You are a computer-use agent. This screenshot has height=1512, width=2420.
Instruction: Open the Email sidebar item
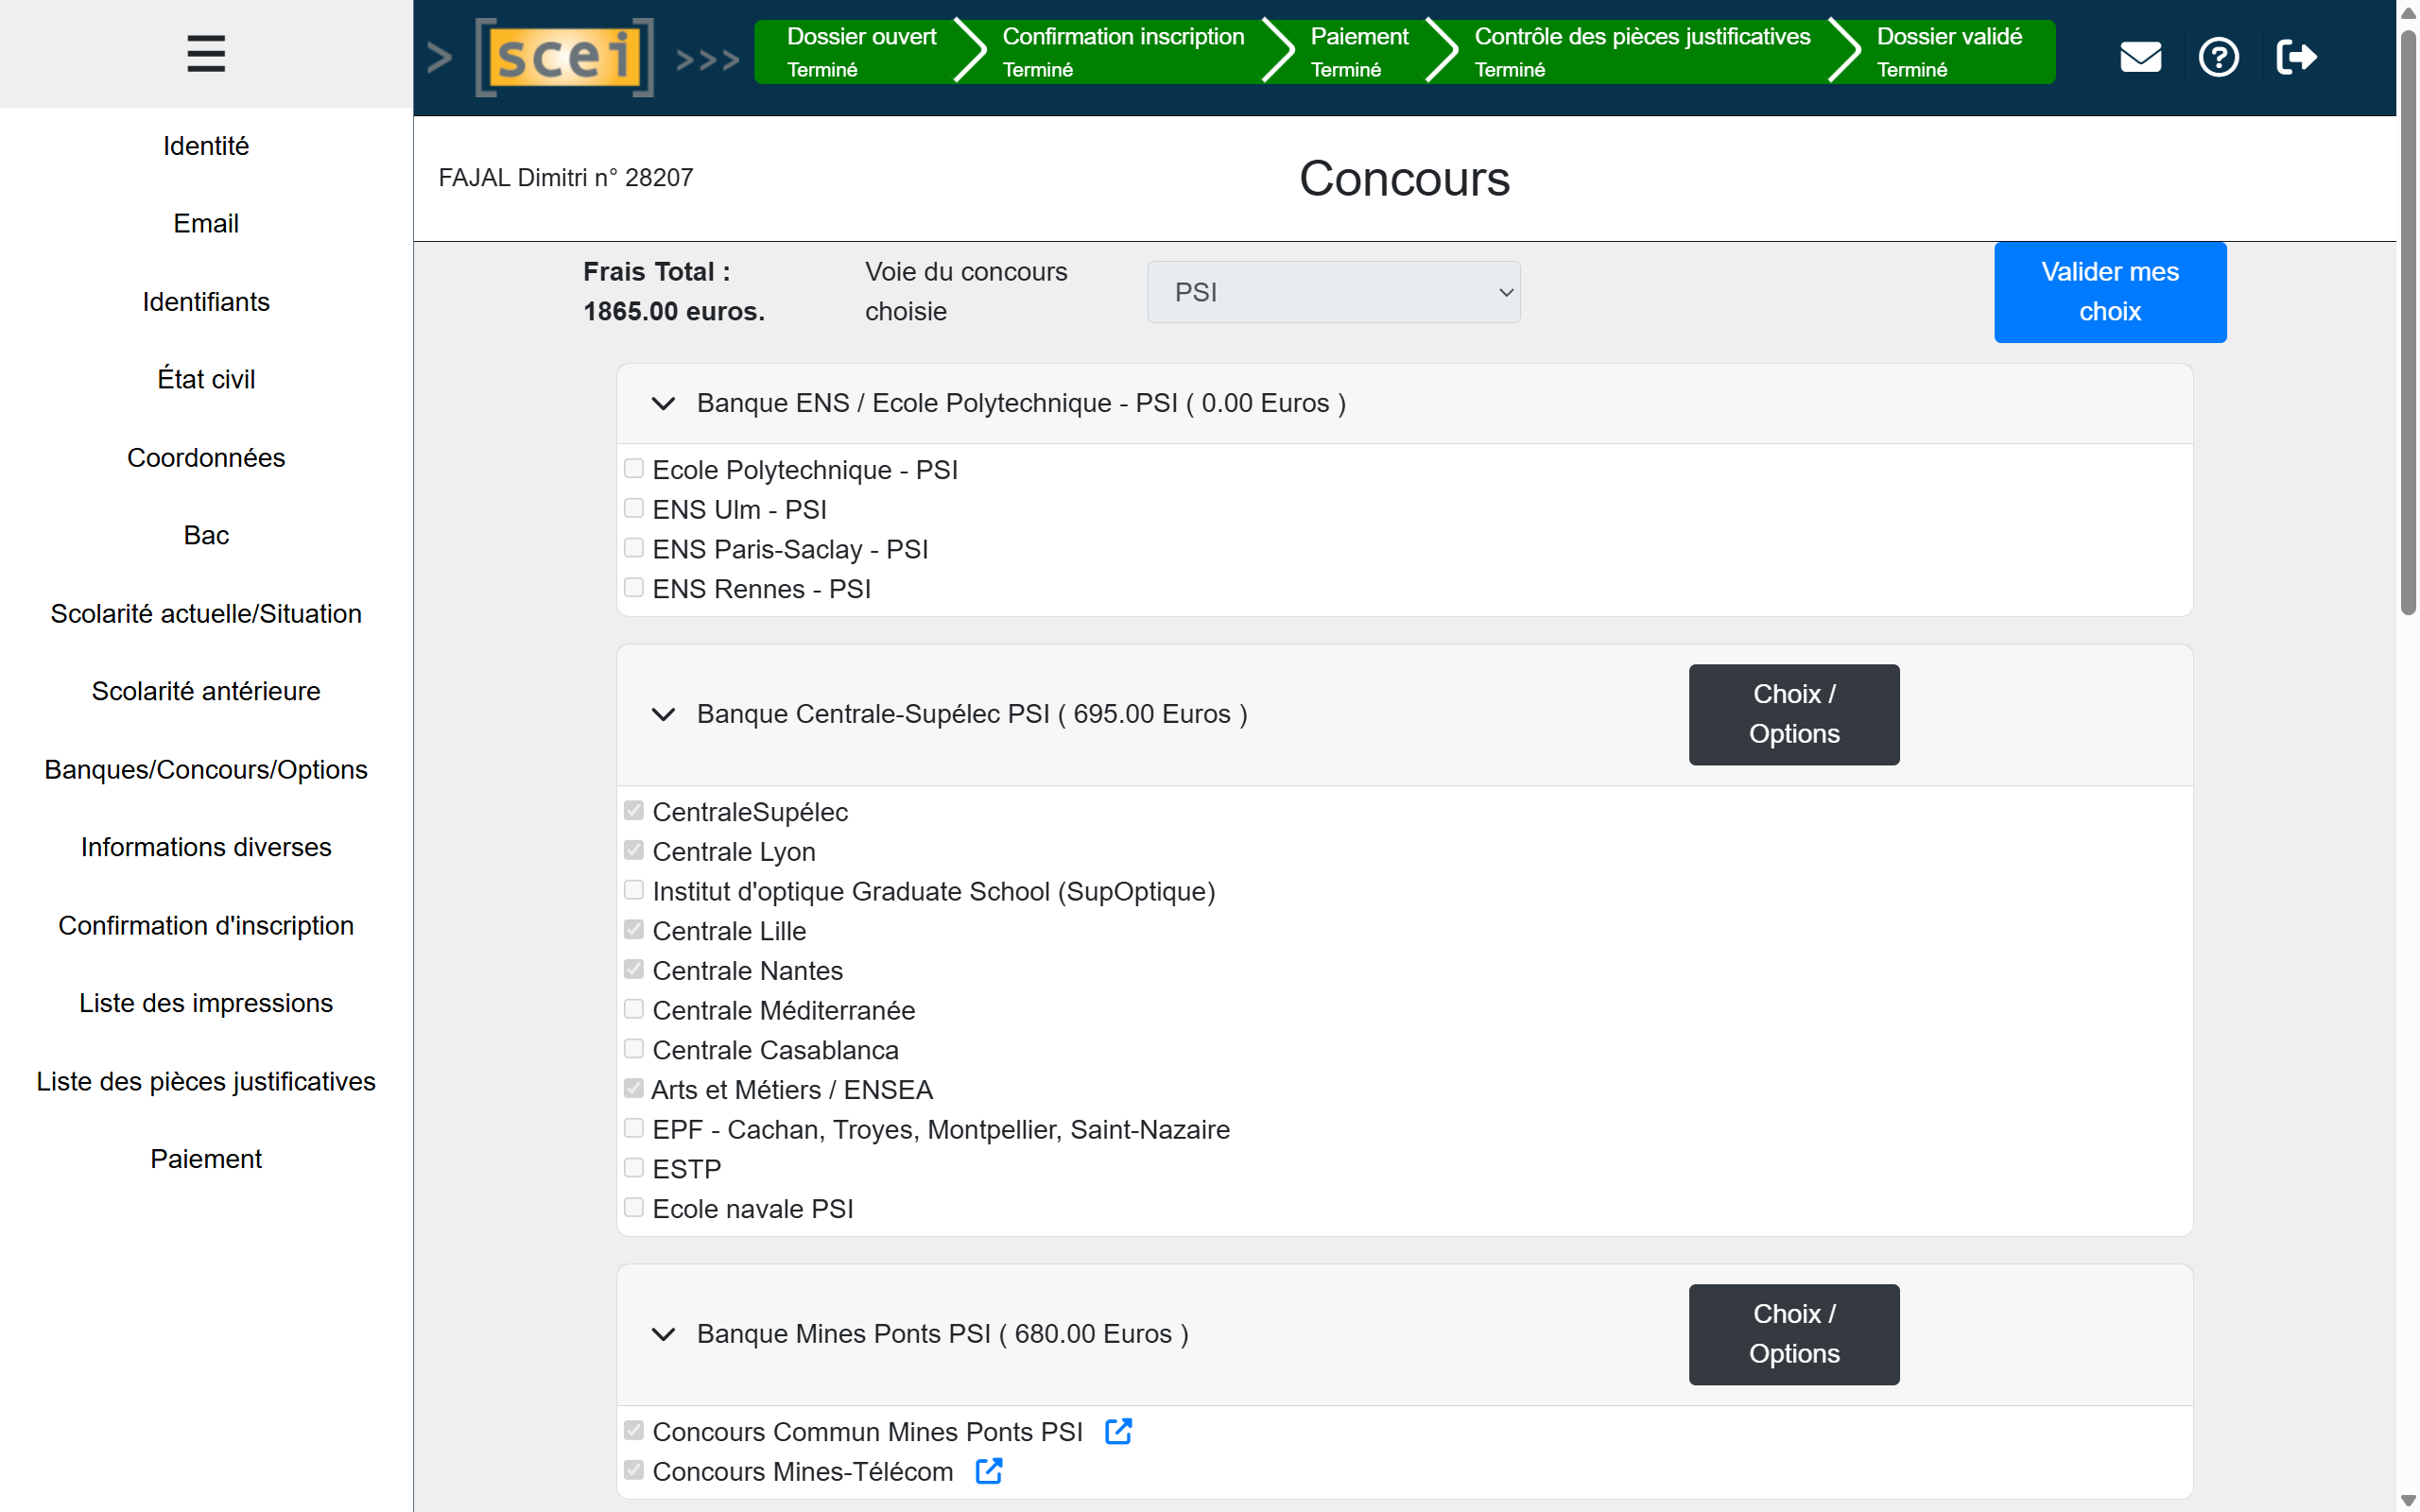coord(206,223)
